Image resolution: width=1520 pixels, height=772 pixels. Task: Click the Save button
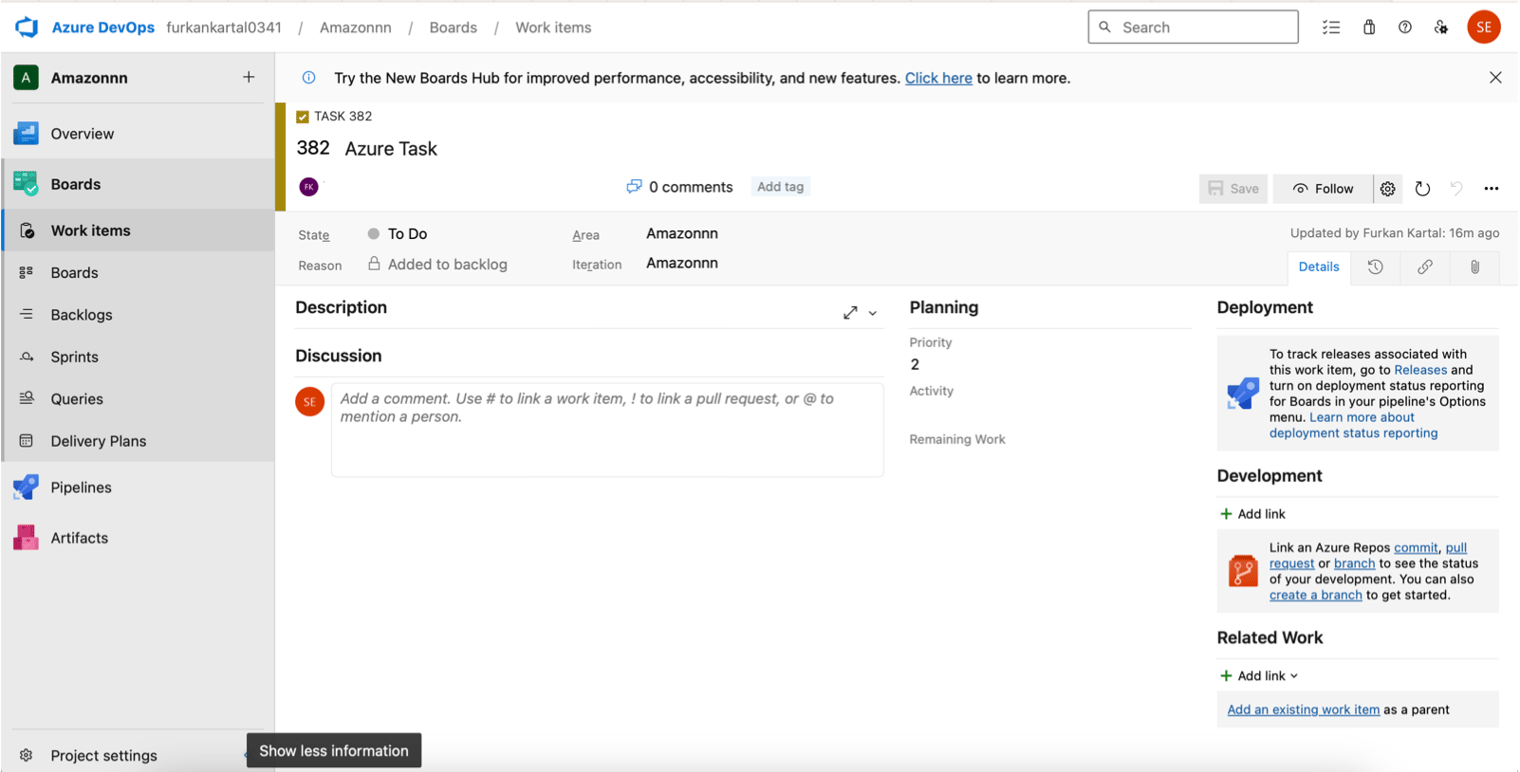(x=1233, y=188)
